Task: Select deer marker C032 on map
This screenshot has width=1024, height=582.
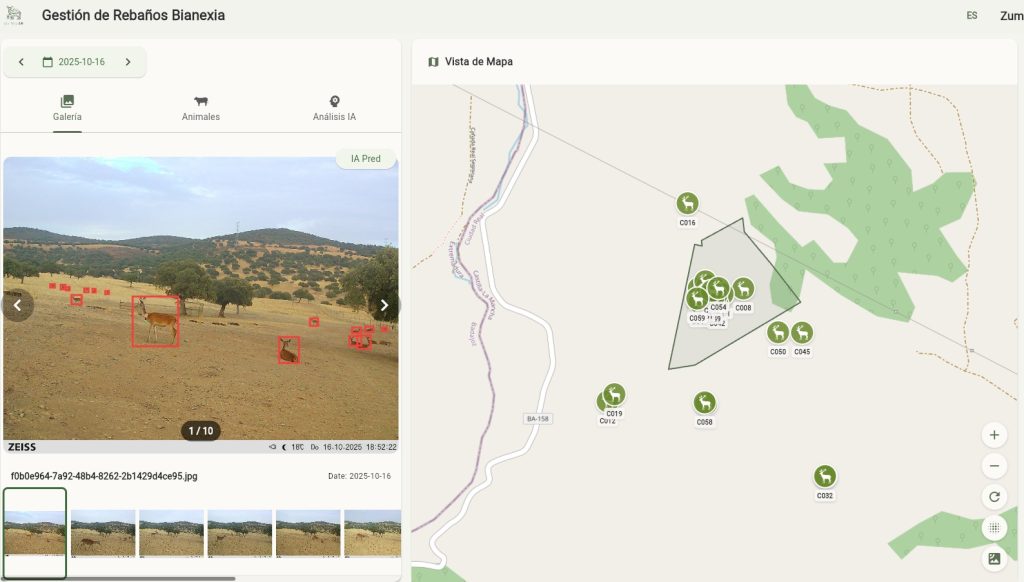Action: [x=825, y=477]
